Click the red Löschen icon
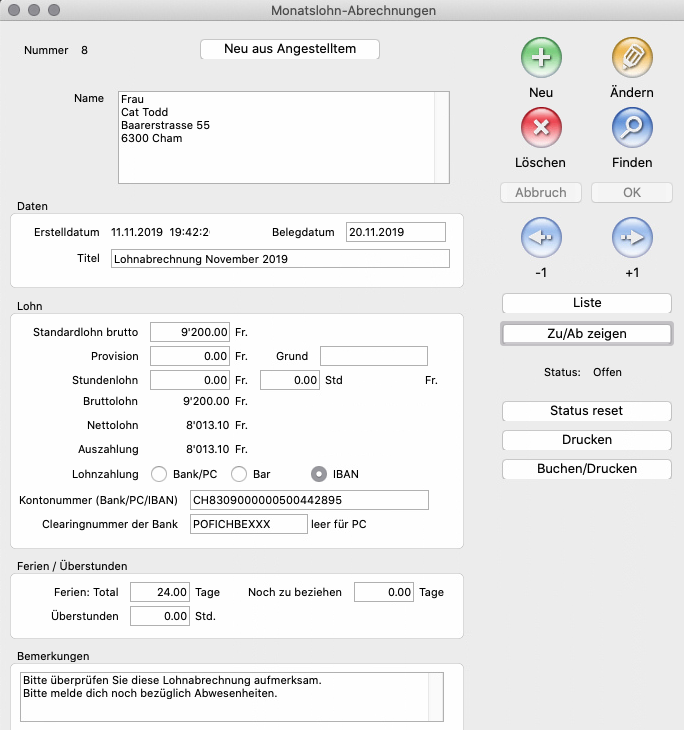Screen dimensions: 684x730 coord(541,128)
